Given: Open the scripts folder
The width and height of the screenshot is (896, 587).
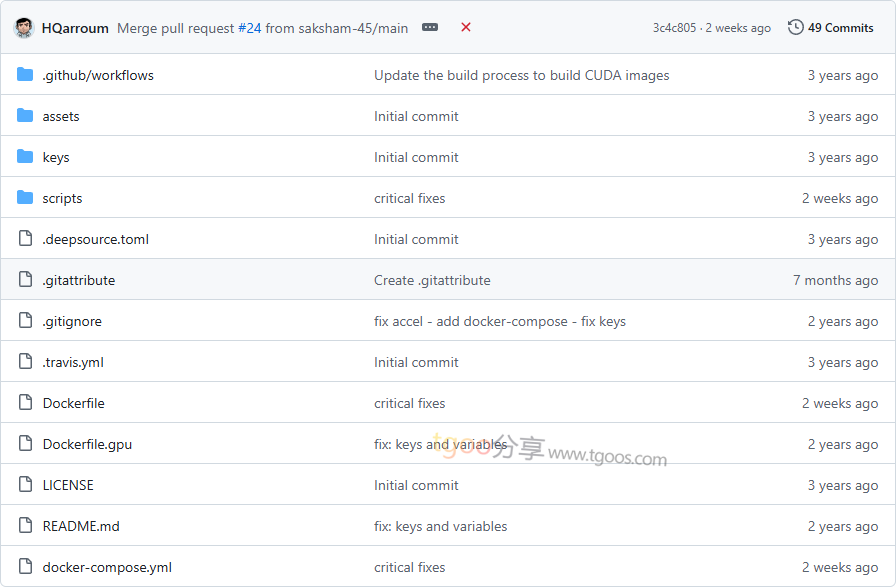Looking at the screenshot, I should point(62,198).
